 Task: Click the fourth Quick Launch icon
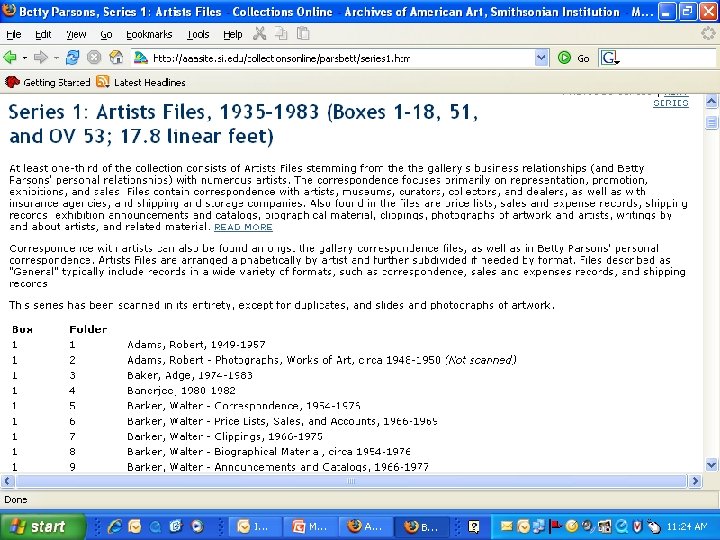click(x=176, y=526)
